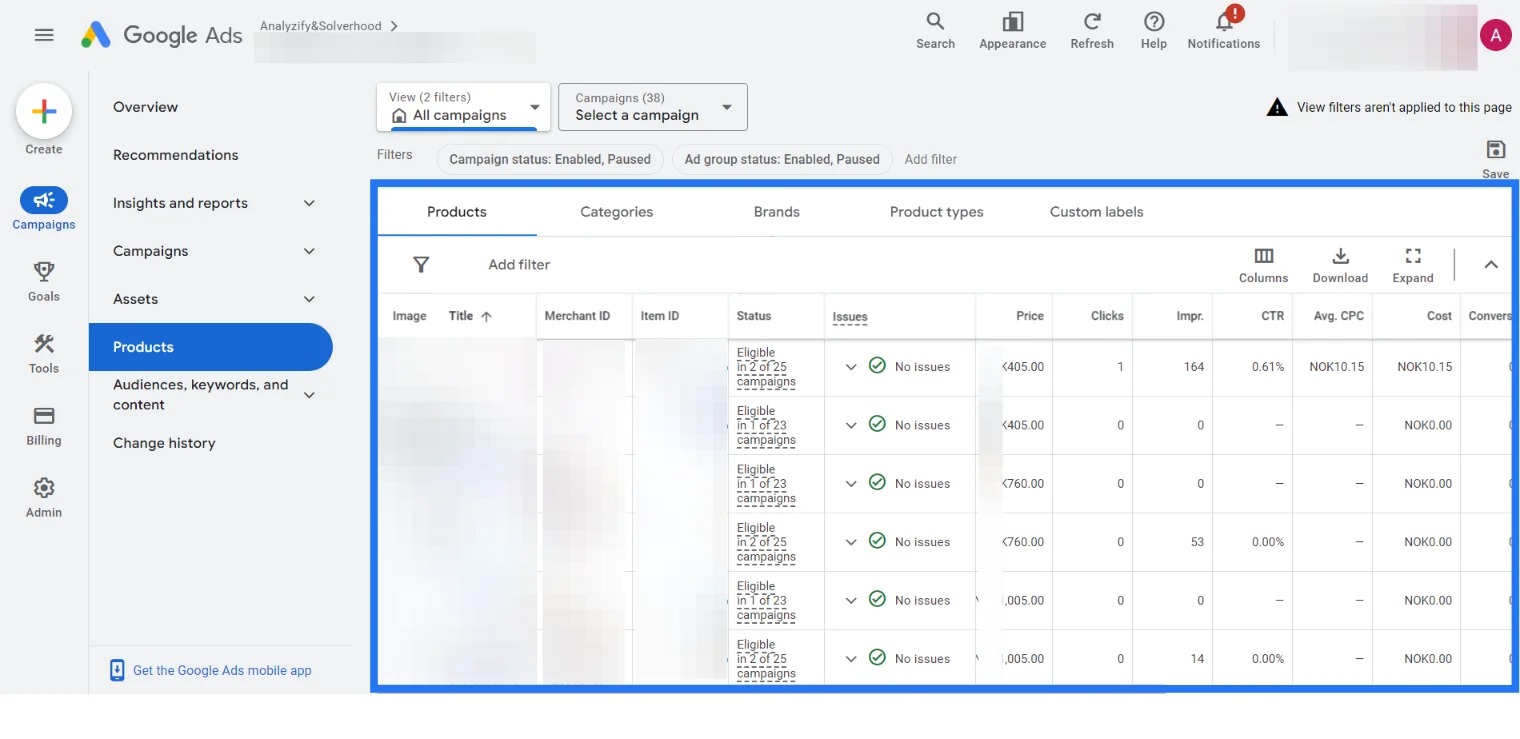Switch to the Product types tab
1520x739 pixels.
click(x=937, y=212)
